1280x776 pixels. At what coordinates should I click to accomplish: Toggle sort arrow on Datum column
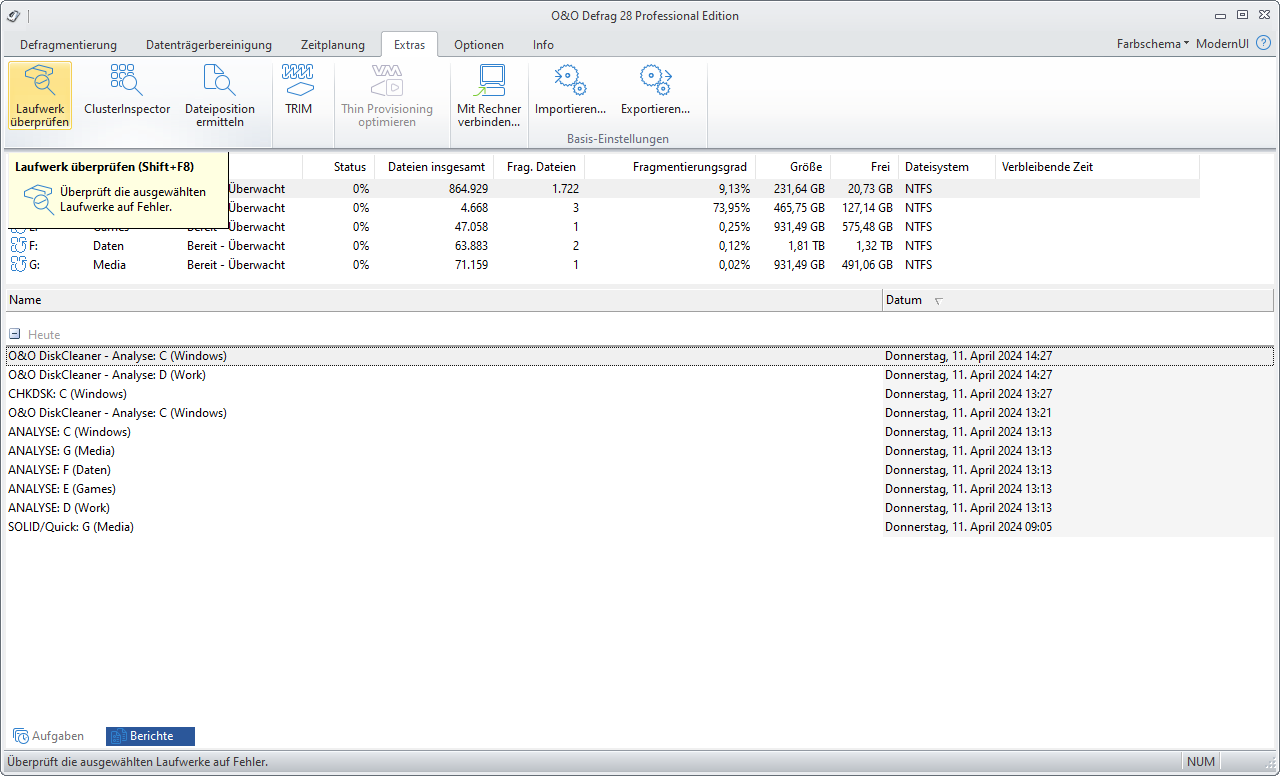pos(938,300)
